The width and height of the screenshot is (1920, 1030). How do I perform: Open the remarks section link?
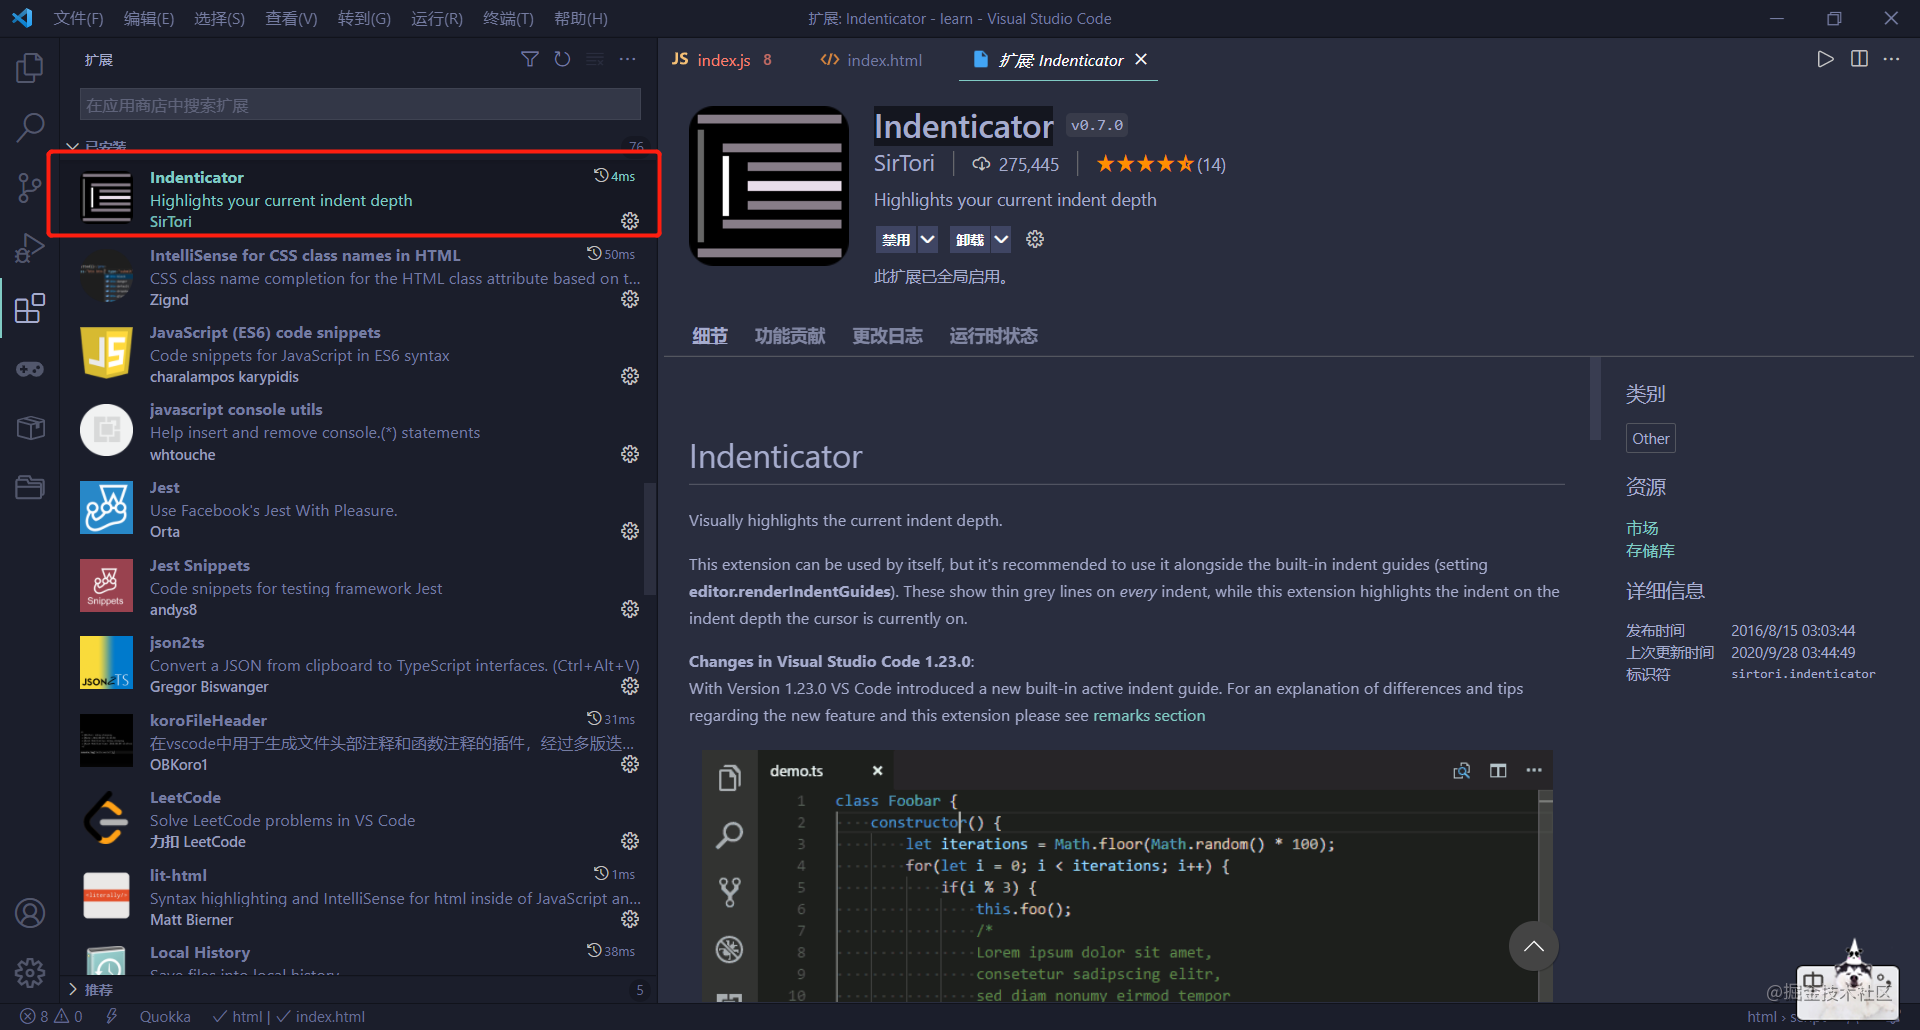tap(1149, 716)
